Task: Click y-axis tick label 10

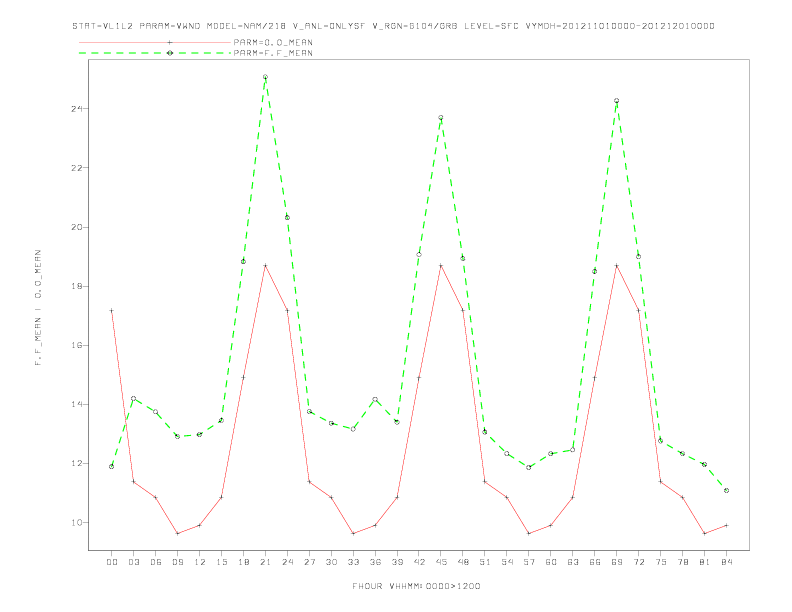Action: pos(77,523)
